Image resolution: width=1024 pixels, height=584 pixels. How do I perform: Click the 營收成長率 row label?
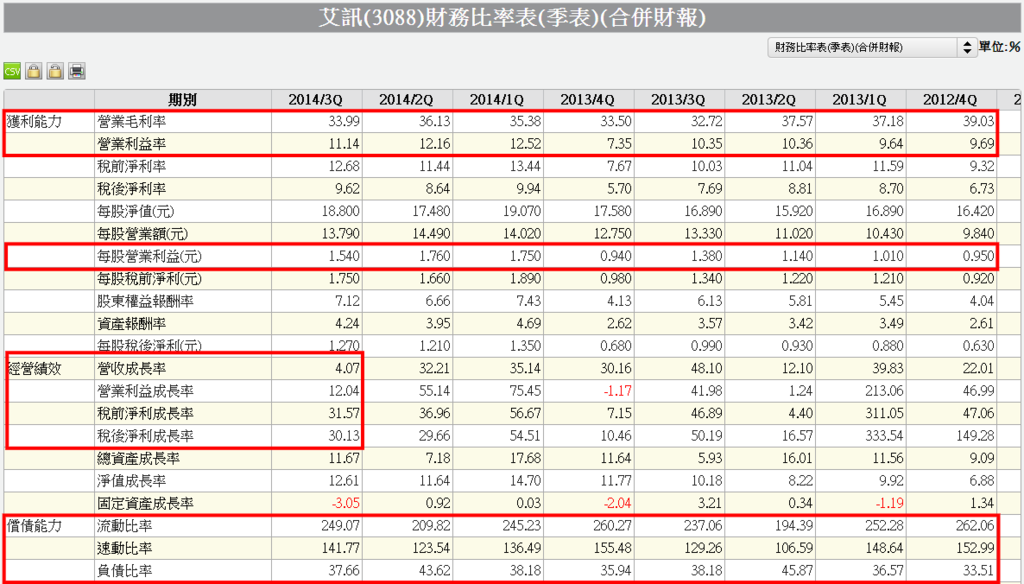[131, 368]
